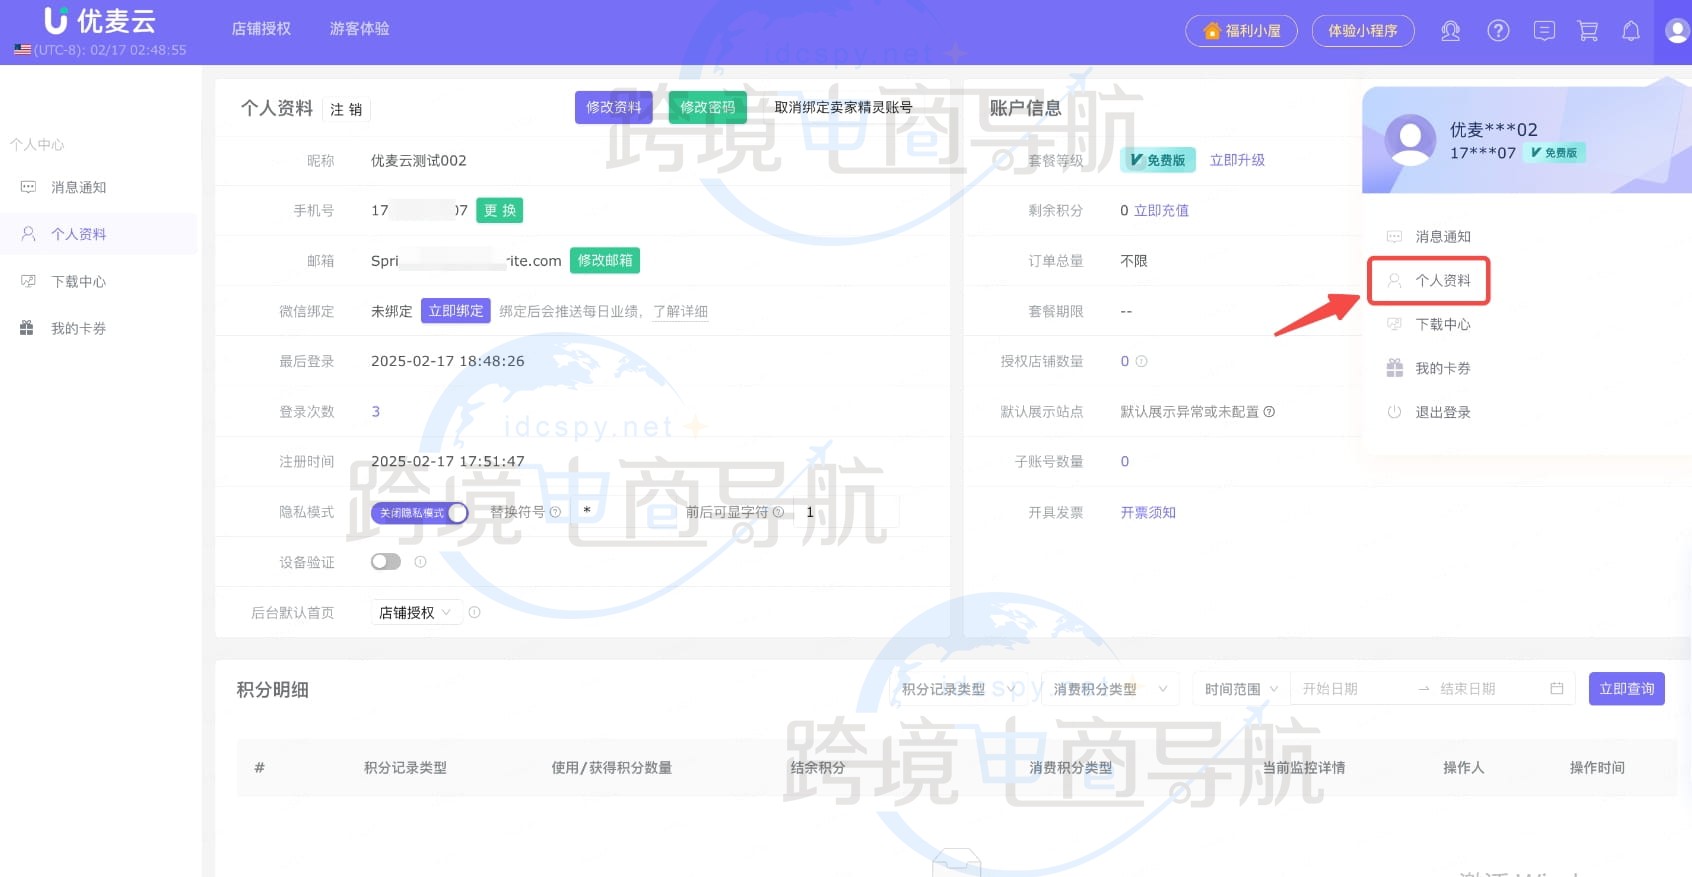The image size is (1692, 877).
Task: Open the 店铺授权 top menu
Action: [x=261, y=29]
